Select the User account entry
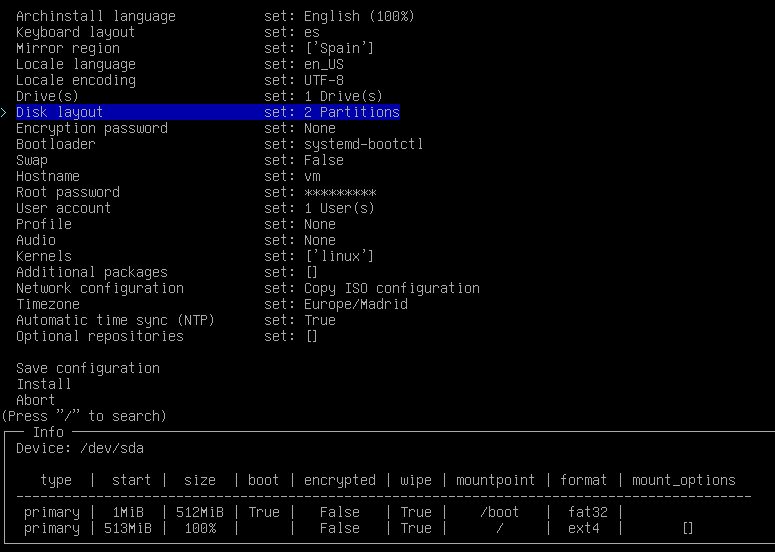Image resolution: width=775 pixels, height=552 pixels. [x=63, y=208]
